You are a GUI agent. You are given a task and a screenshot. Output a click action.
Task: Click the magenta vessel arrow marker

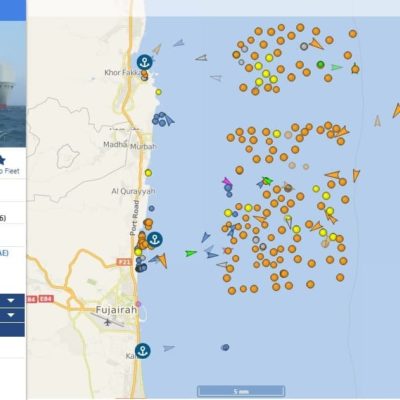coord(227,181)
